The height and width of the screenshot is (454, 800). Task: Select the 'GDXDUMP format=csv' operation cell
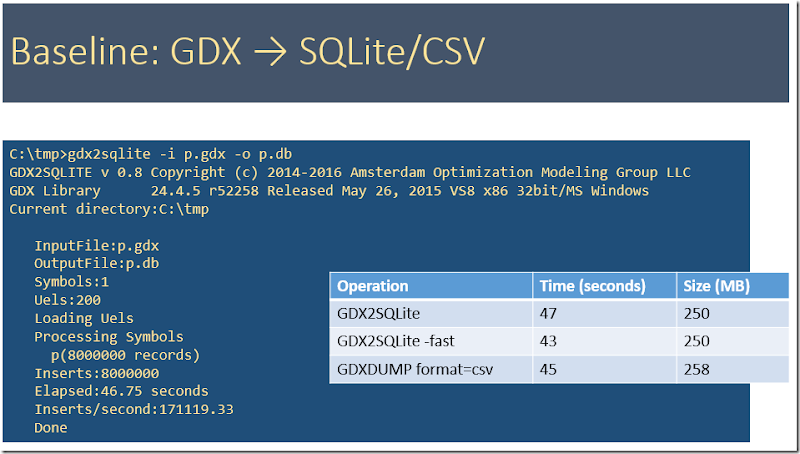(431, 369)
